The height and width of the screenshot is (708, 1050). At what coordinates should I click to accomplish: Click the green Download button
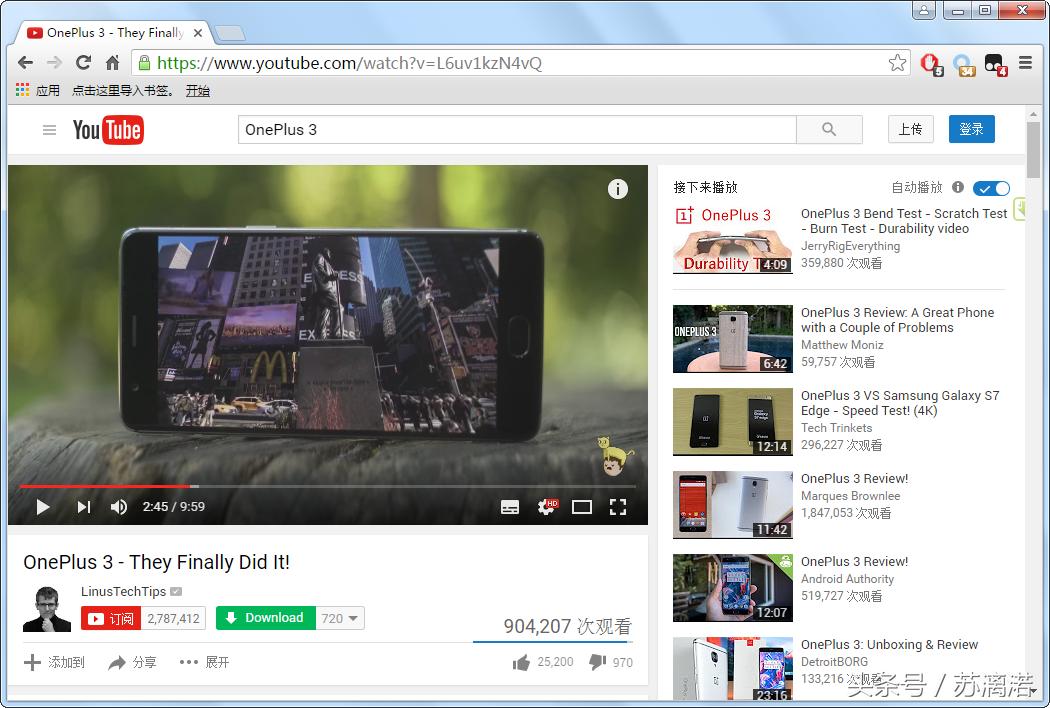(266, 618)
